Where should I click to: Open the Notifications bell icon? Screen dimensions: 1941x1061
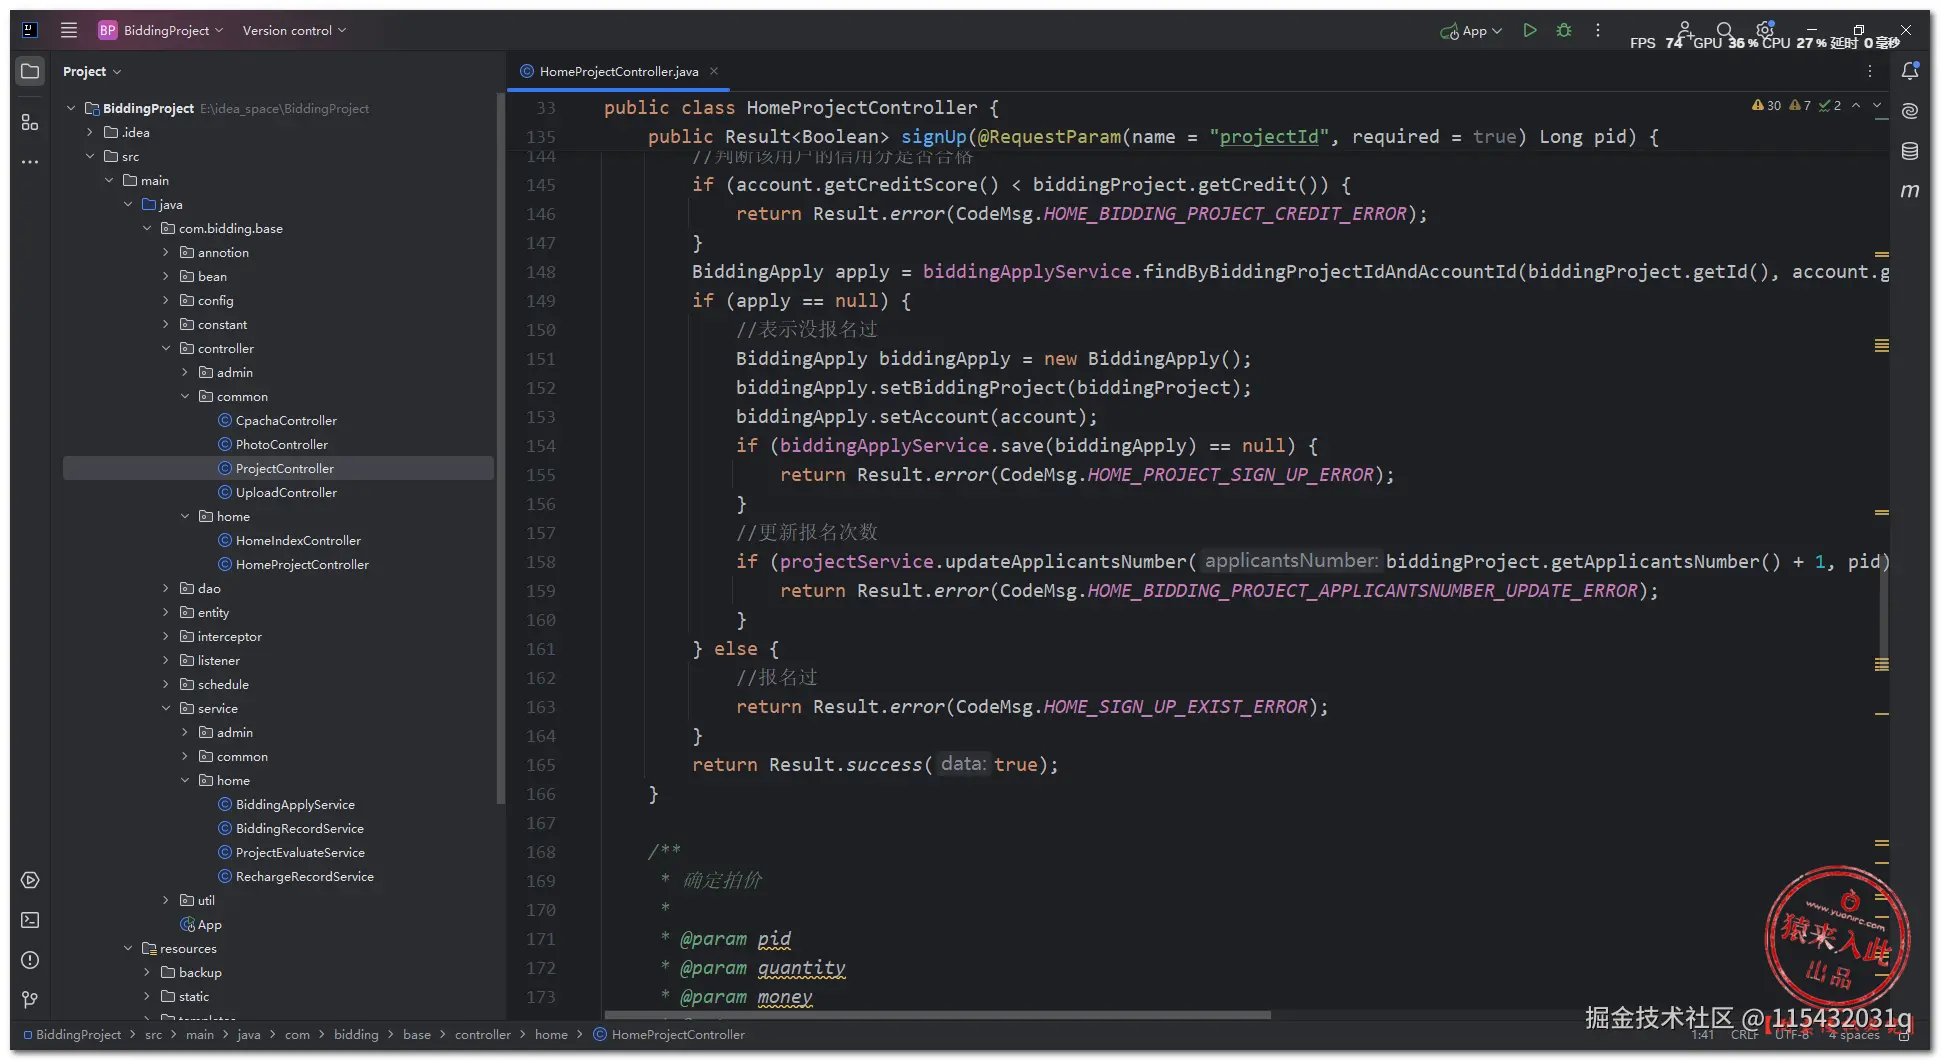coord(1910,71)
